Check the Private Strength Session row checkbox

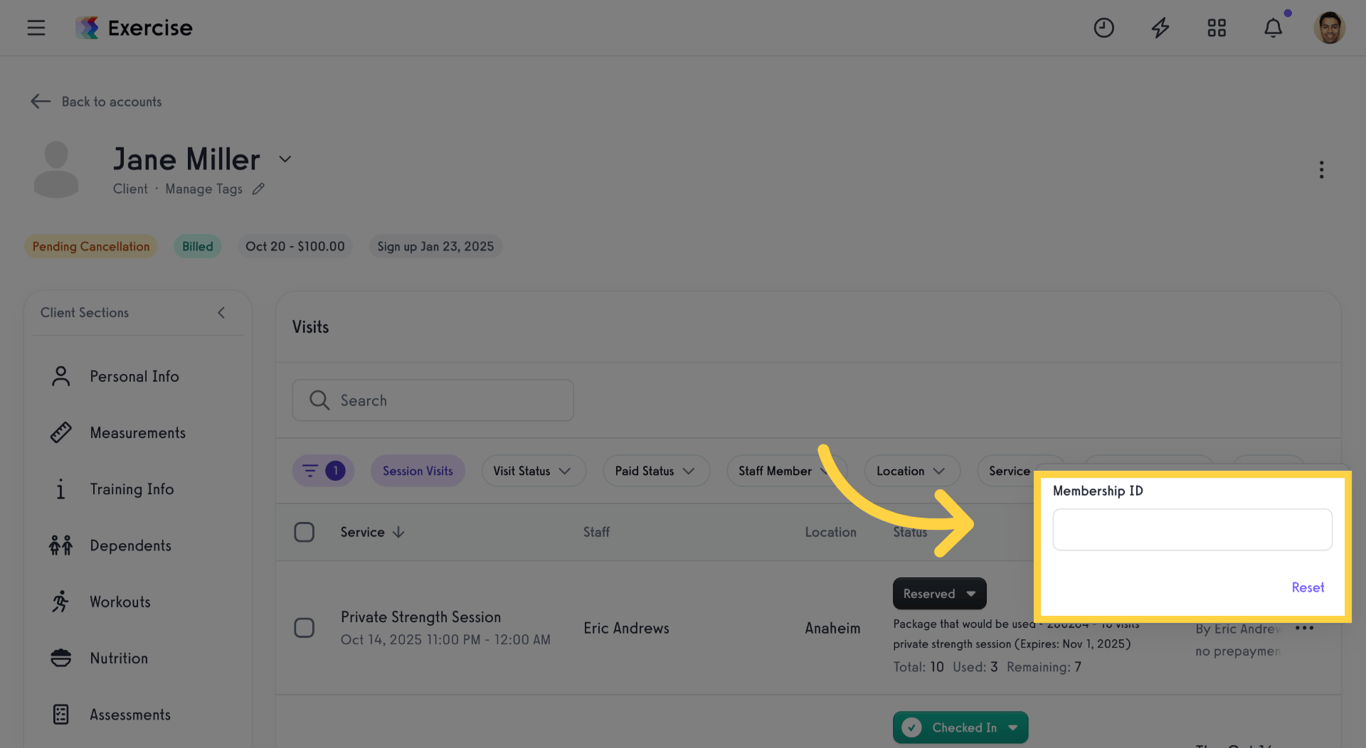click(305, 627)
